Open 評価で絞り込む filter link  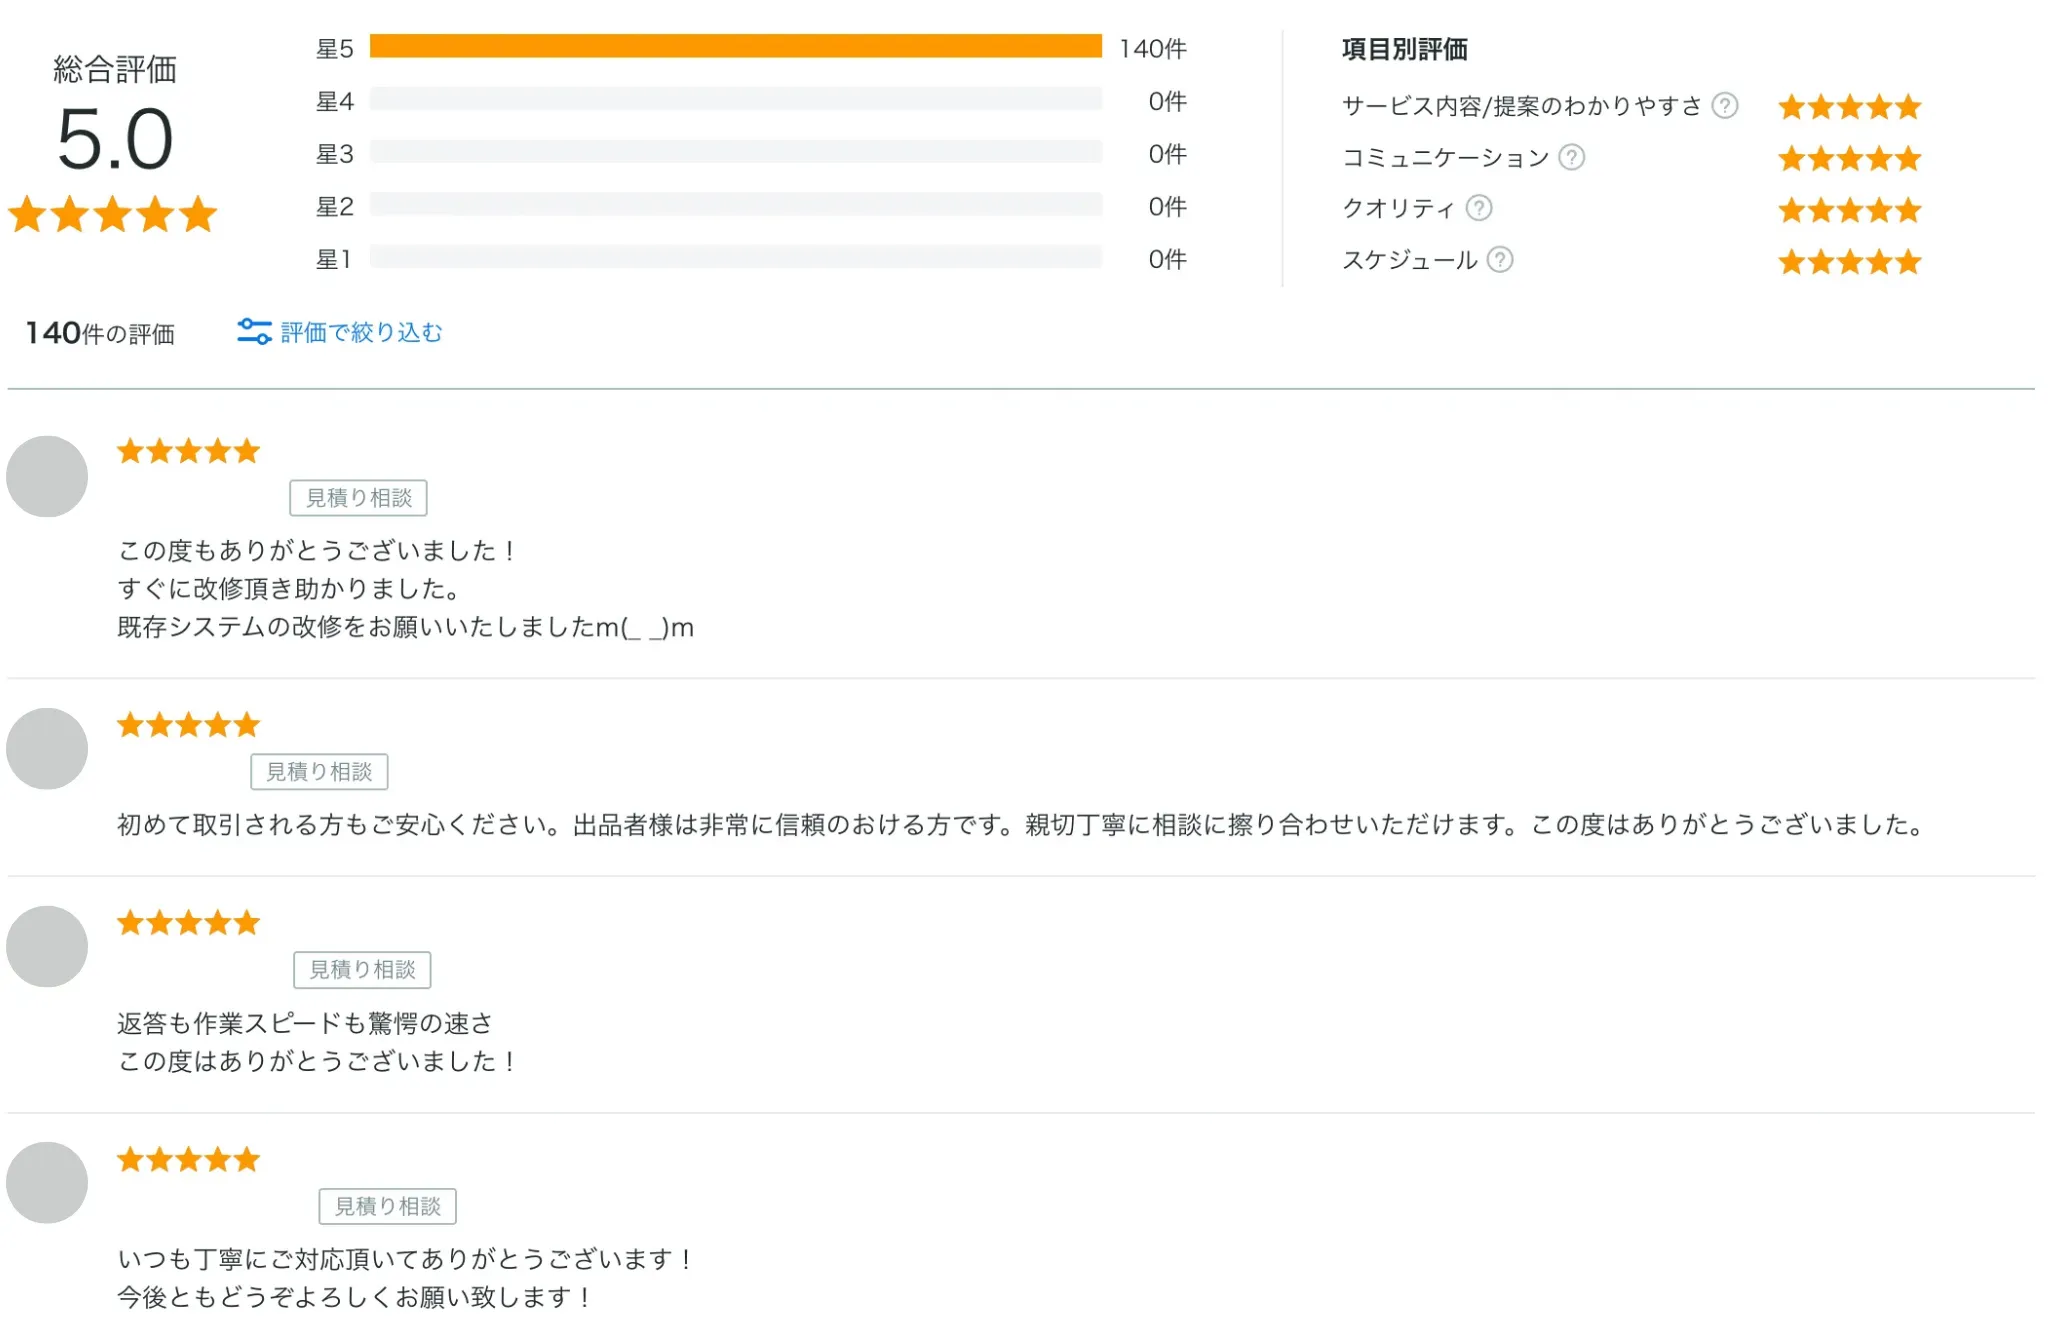(361, 332)
